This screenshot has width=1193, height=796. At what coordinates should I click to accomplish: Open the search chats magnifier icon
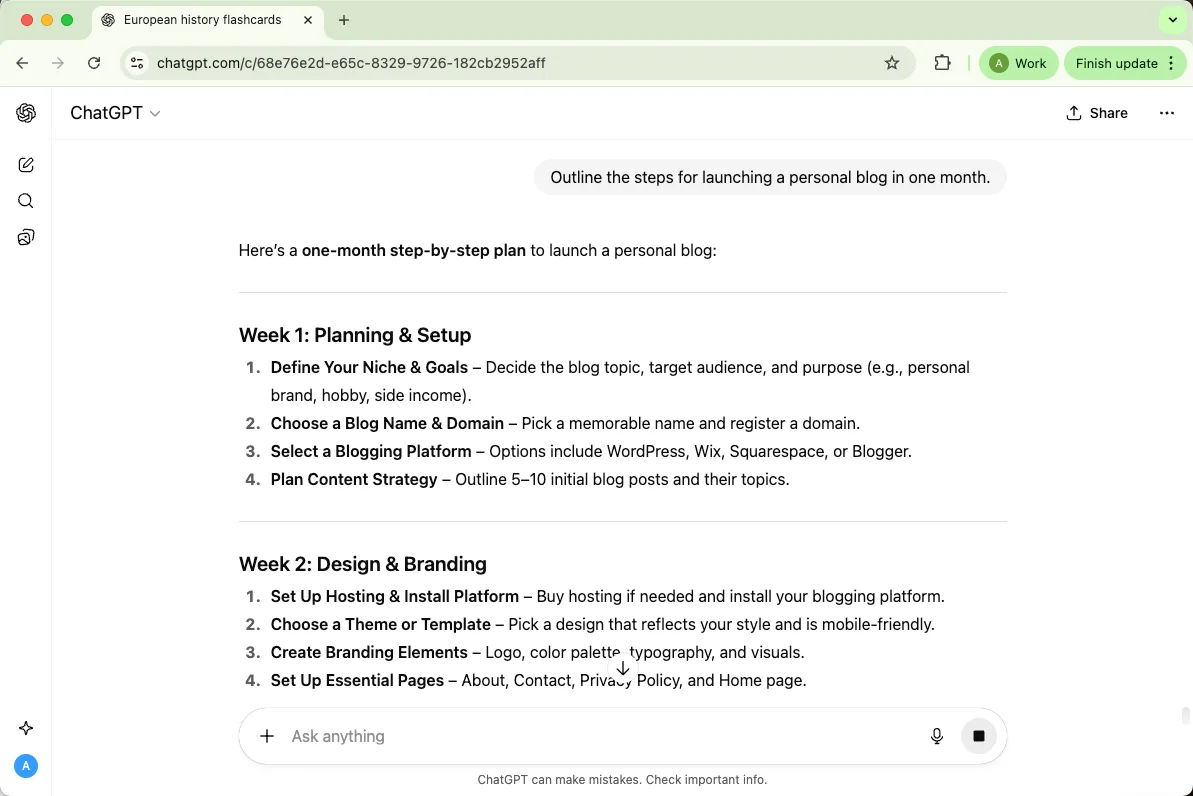coord(26,201)
